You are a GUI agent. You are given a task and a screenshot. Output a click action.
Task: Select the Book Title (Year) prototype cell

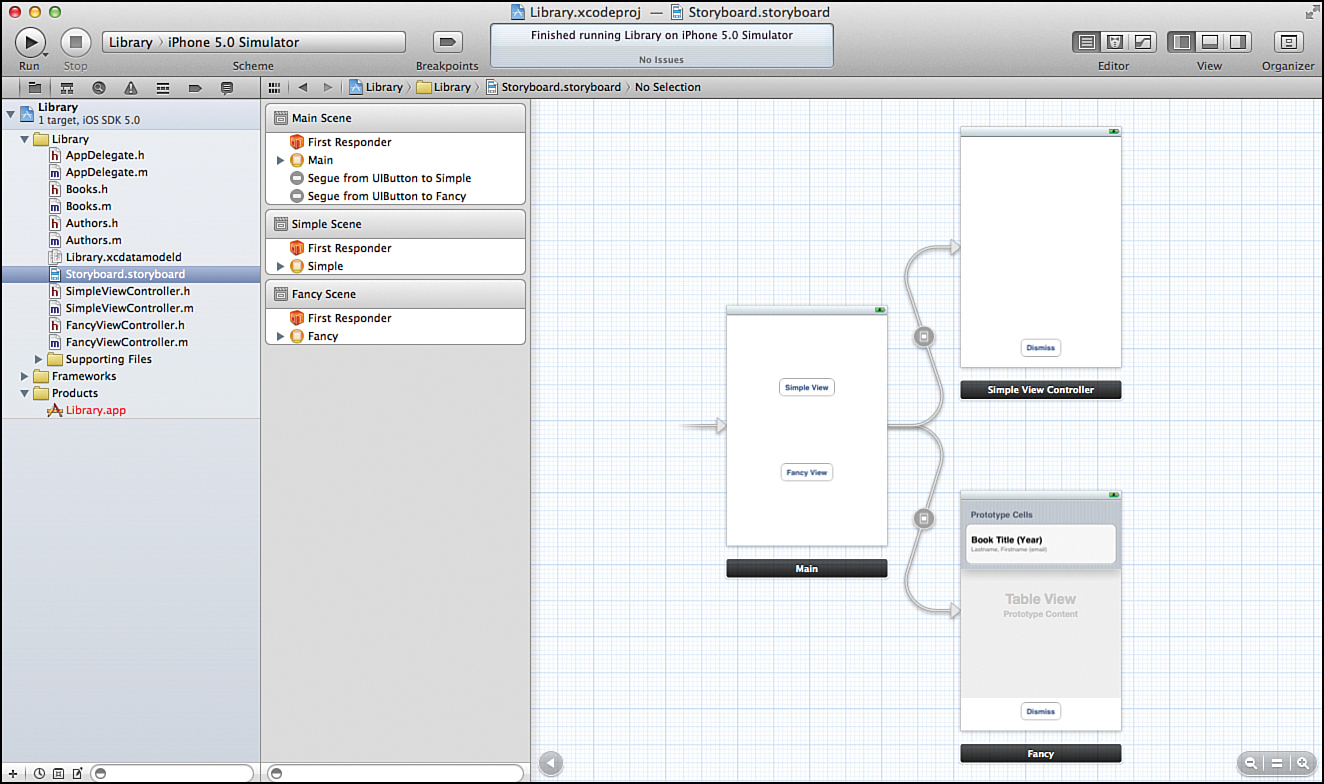point(1041,544)
